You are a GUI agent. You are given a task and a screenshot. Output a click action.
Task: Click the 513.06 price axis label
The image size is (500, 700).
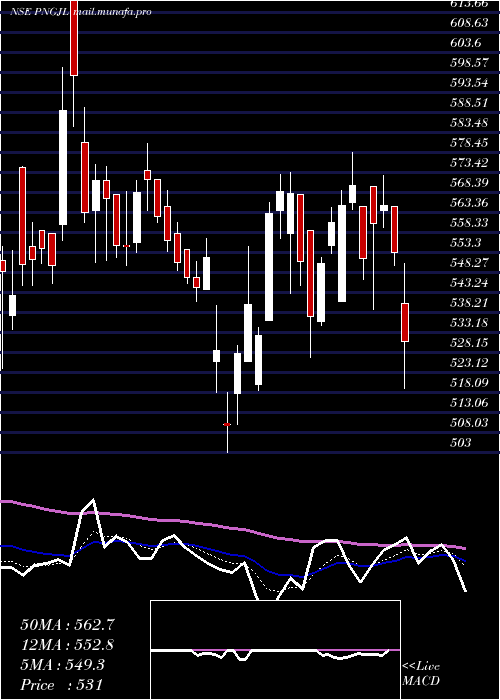coord(469,403)
